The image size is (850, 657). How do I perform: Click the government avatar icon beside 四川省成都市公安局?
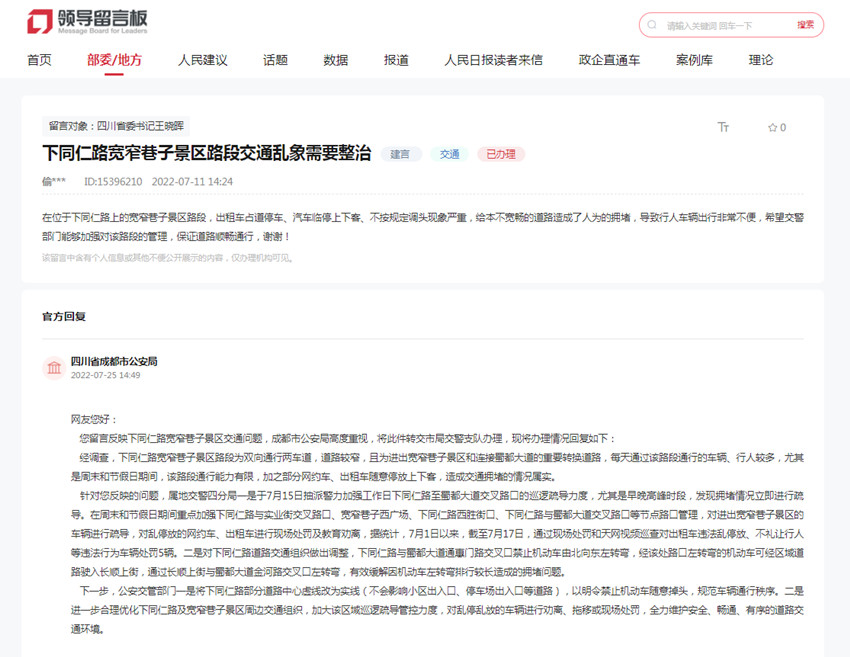click(54, 367)
